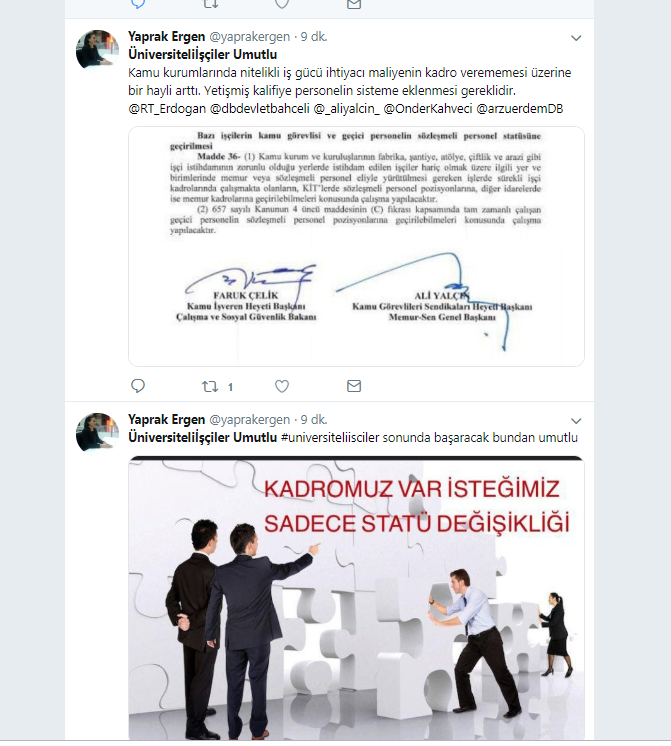This screenshot has height=746, width=671.
Task: Open @arzuerdemDB mention link
Action: click(x=519, y=109)
